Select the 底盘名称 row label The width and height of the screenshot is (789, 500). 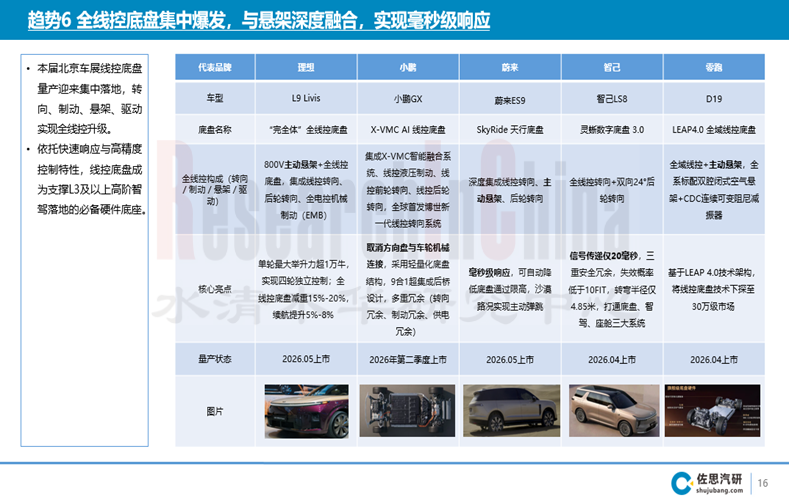point(215,129)
